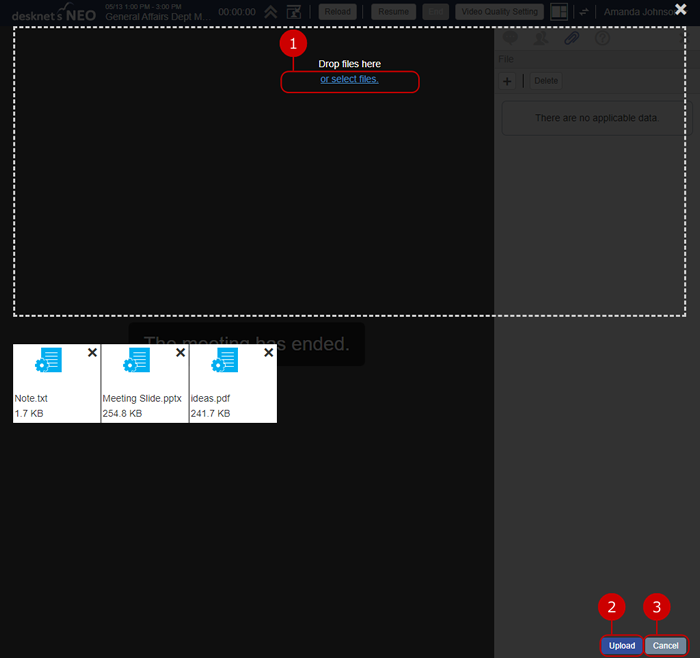Click the screen share icon in the toolbar

tap(294, 12)
